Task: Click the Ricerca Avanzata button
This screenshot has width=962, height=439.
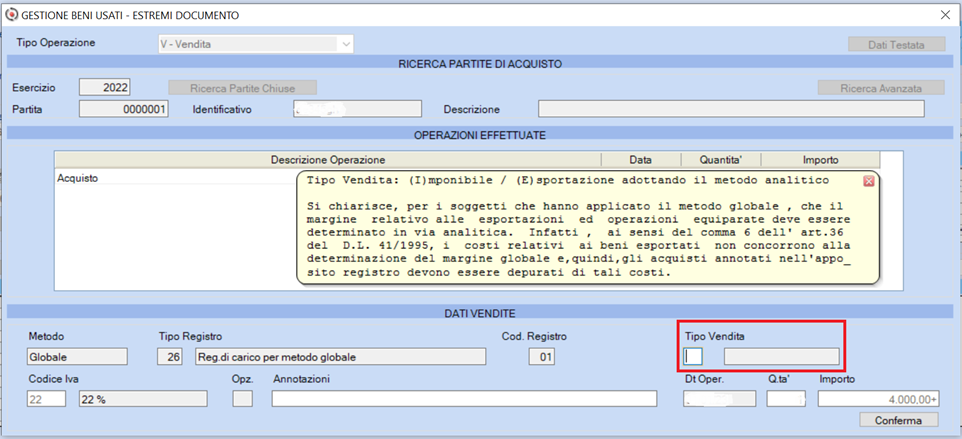Action: click(x=881, y=88)
